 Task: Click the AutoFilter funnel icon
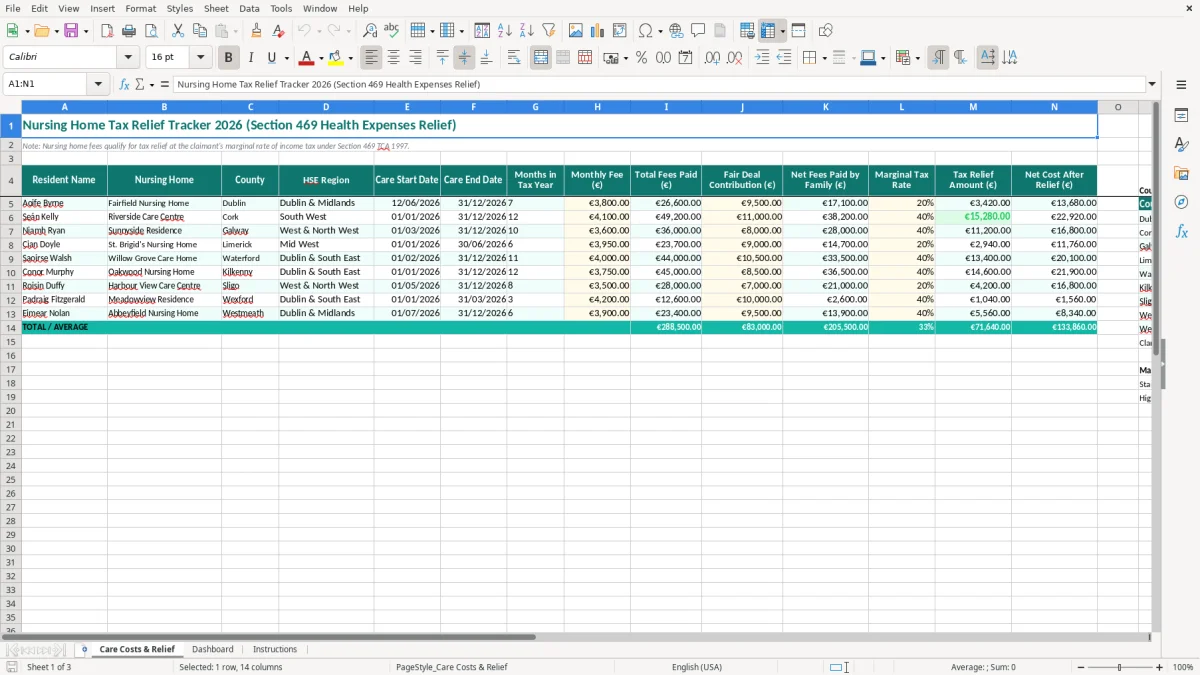coord(548,31)
